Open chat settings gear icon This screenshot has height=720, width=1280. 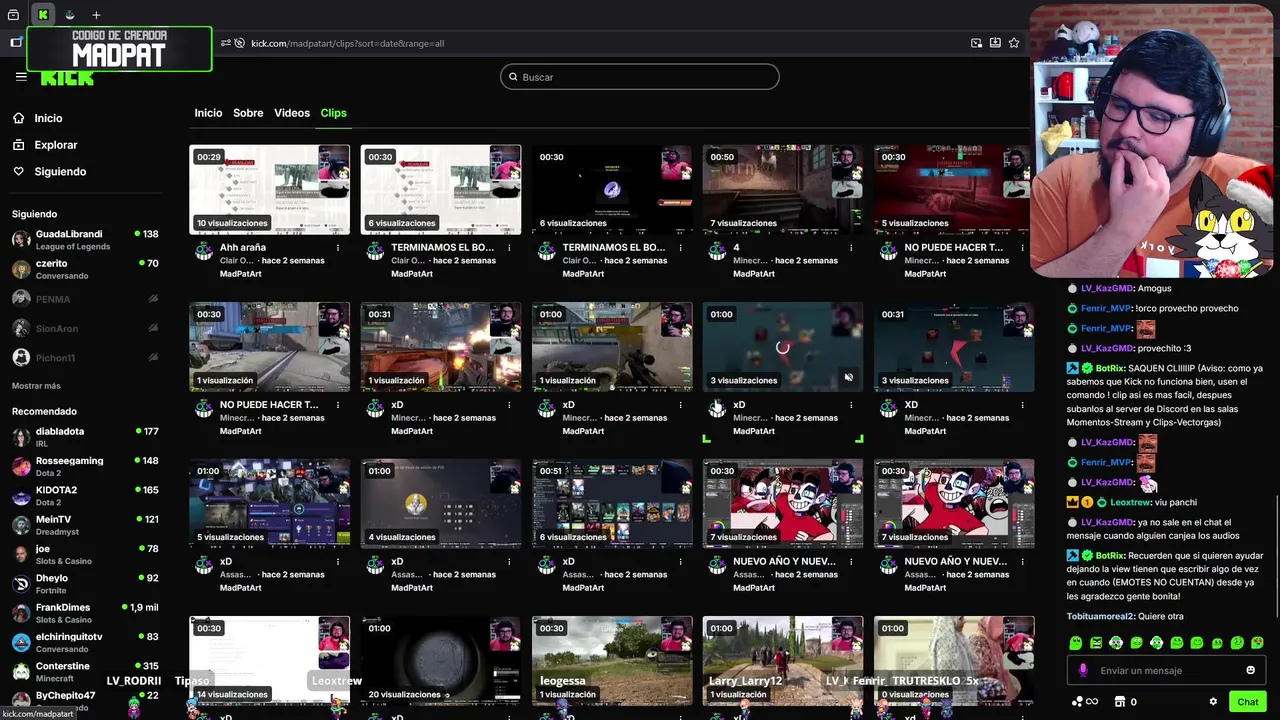1213,702
